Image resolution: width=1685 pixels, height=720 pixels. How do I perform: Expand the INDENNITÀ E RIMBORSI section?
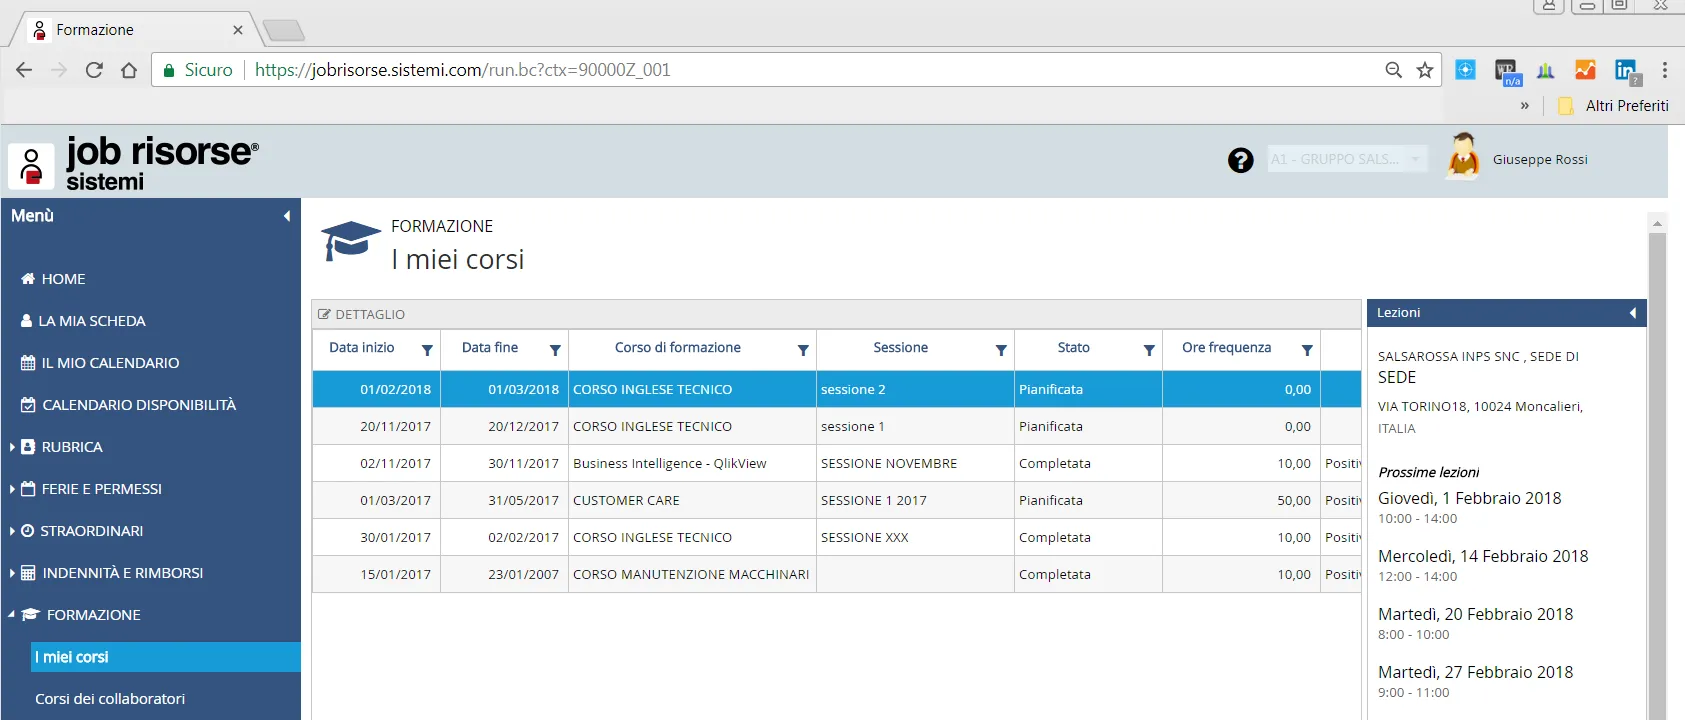(122, 573)
